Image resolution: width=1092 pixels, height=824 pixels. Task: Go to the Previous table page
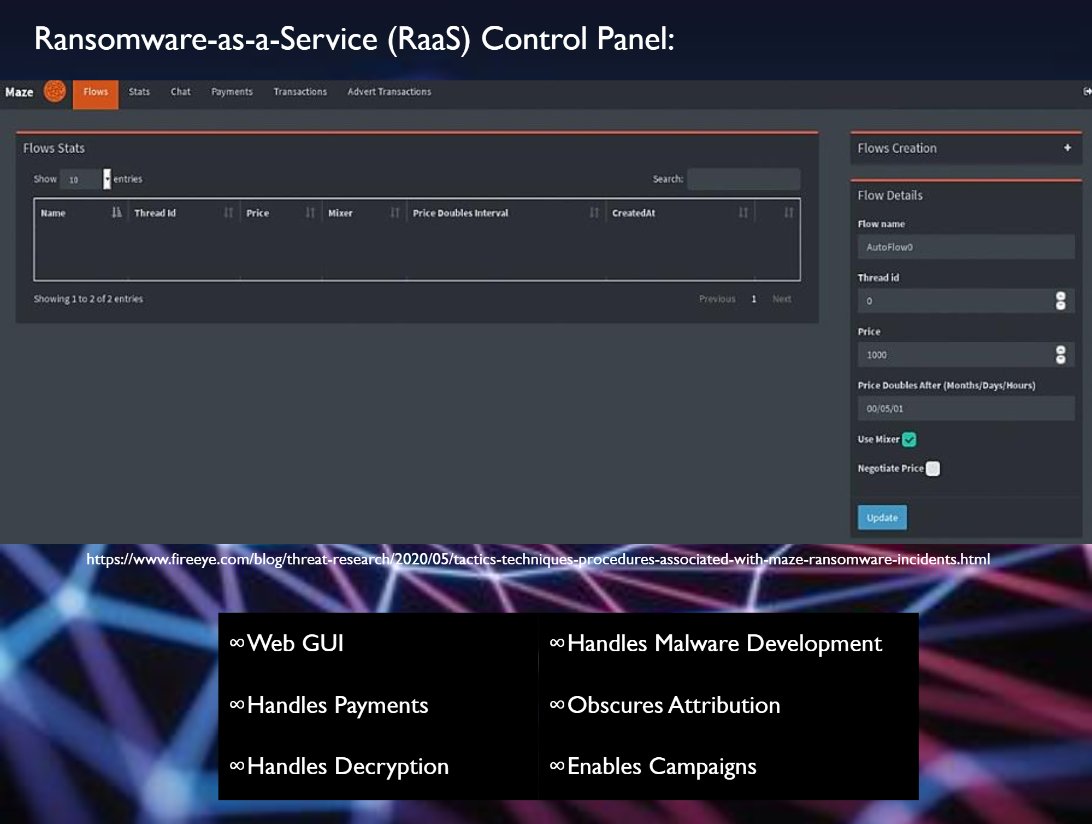pyautogui.click(x=717, y=299)
